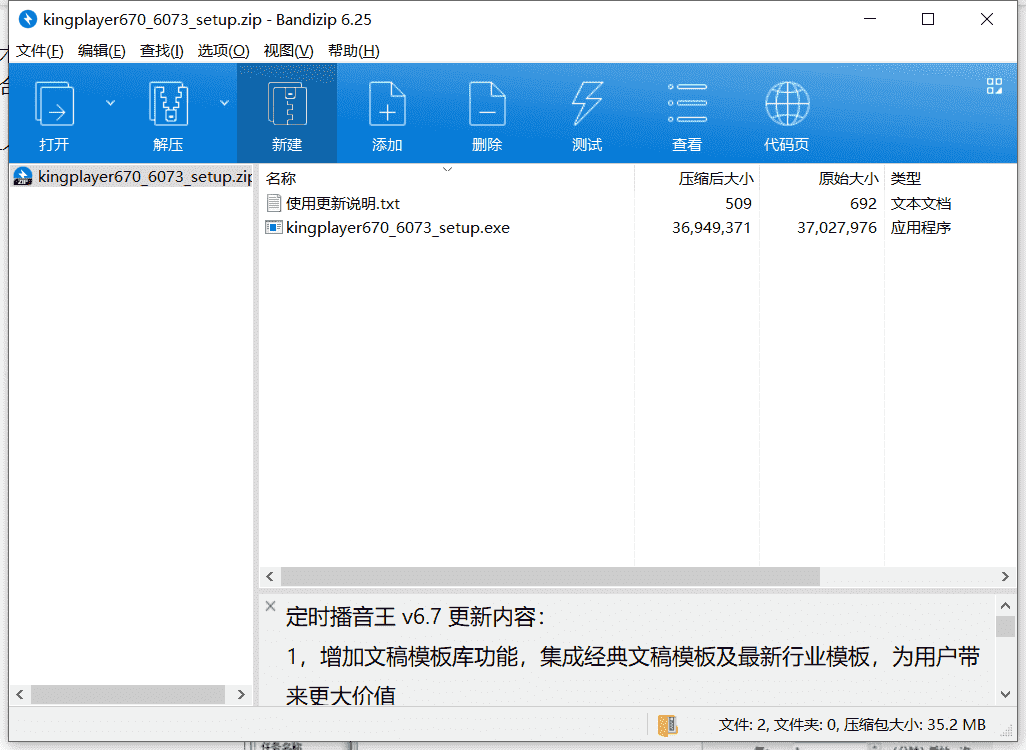Click the file list horizontal scrollbar thumb
This screenshot has width=1026, height=750.
click(x=550, y=576)
